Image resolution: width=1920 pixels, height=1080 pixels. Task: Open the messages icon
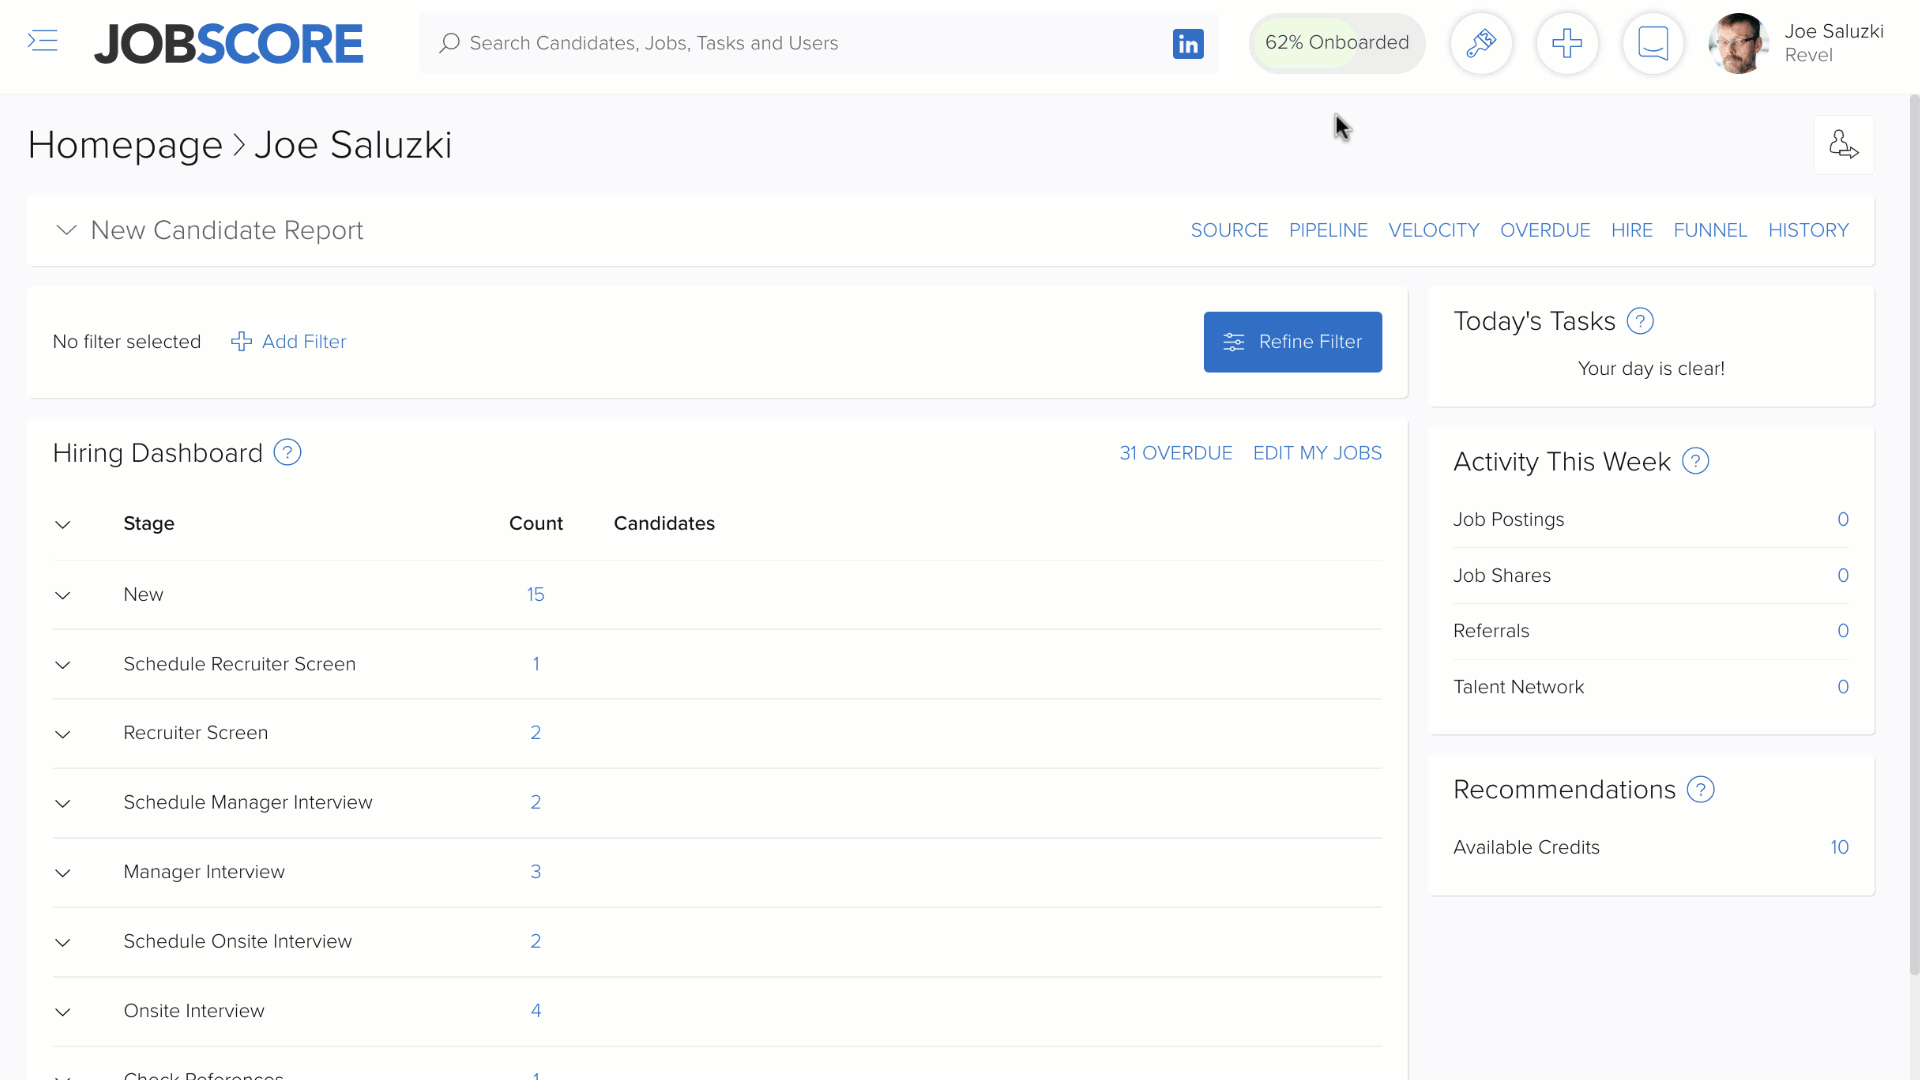pyautogui.click(x=1653, y=43)
